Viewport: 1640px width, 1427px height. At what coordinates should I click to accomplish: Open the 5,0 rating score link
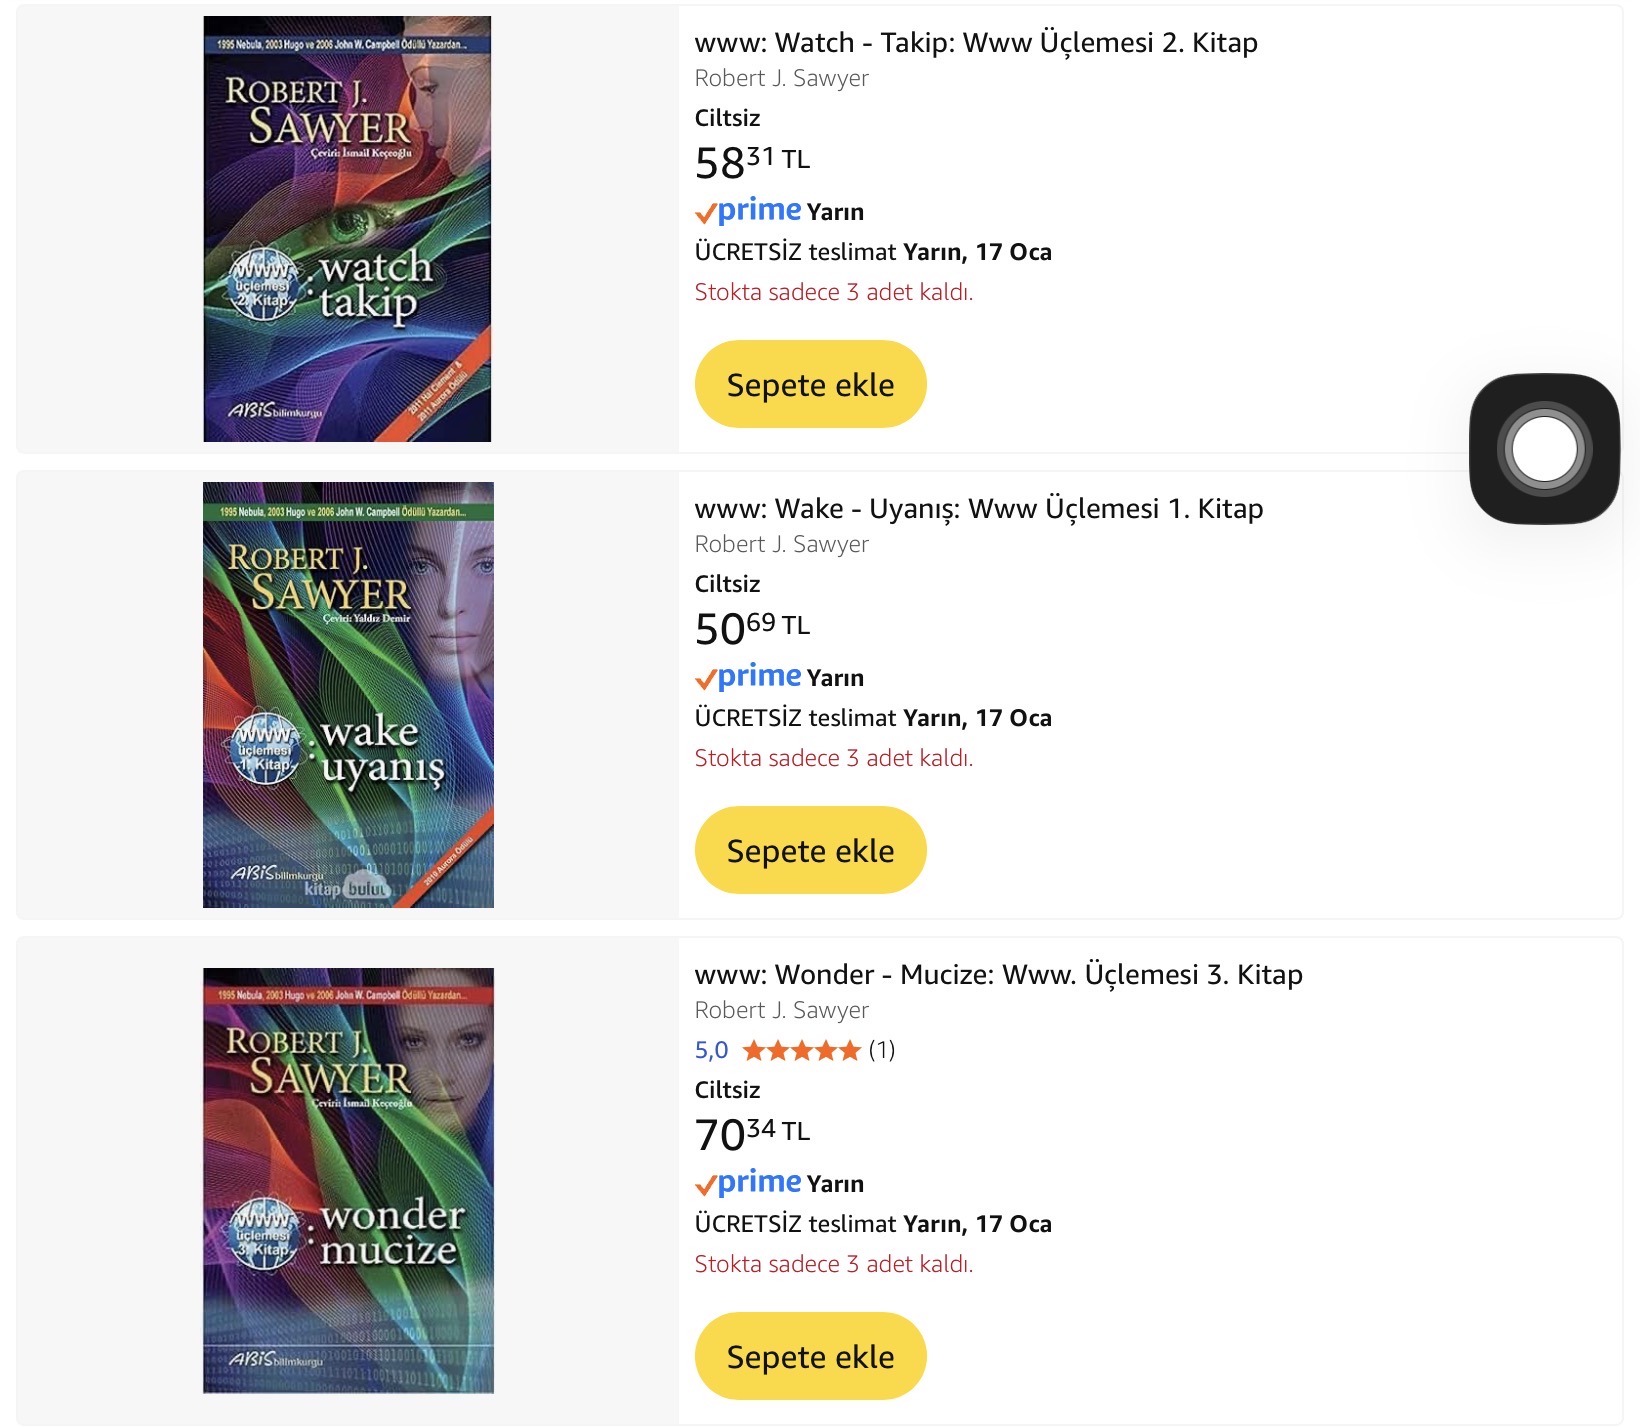711,1050
